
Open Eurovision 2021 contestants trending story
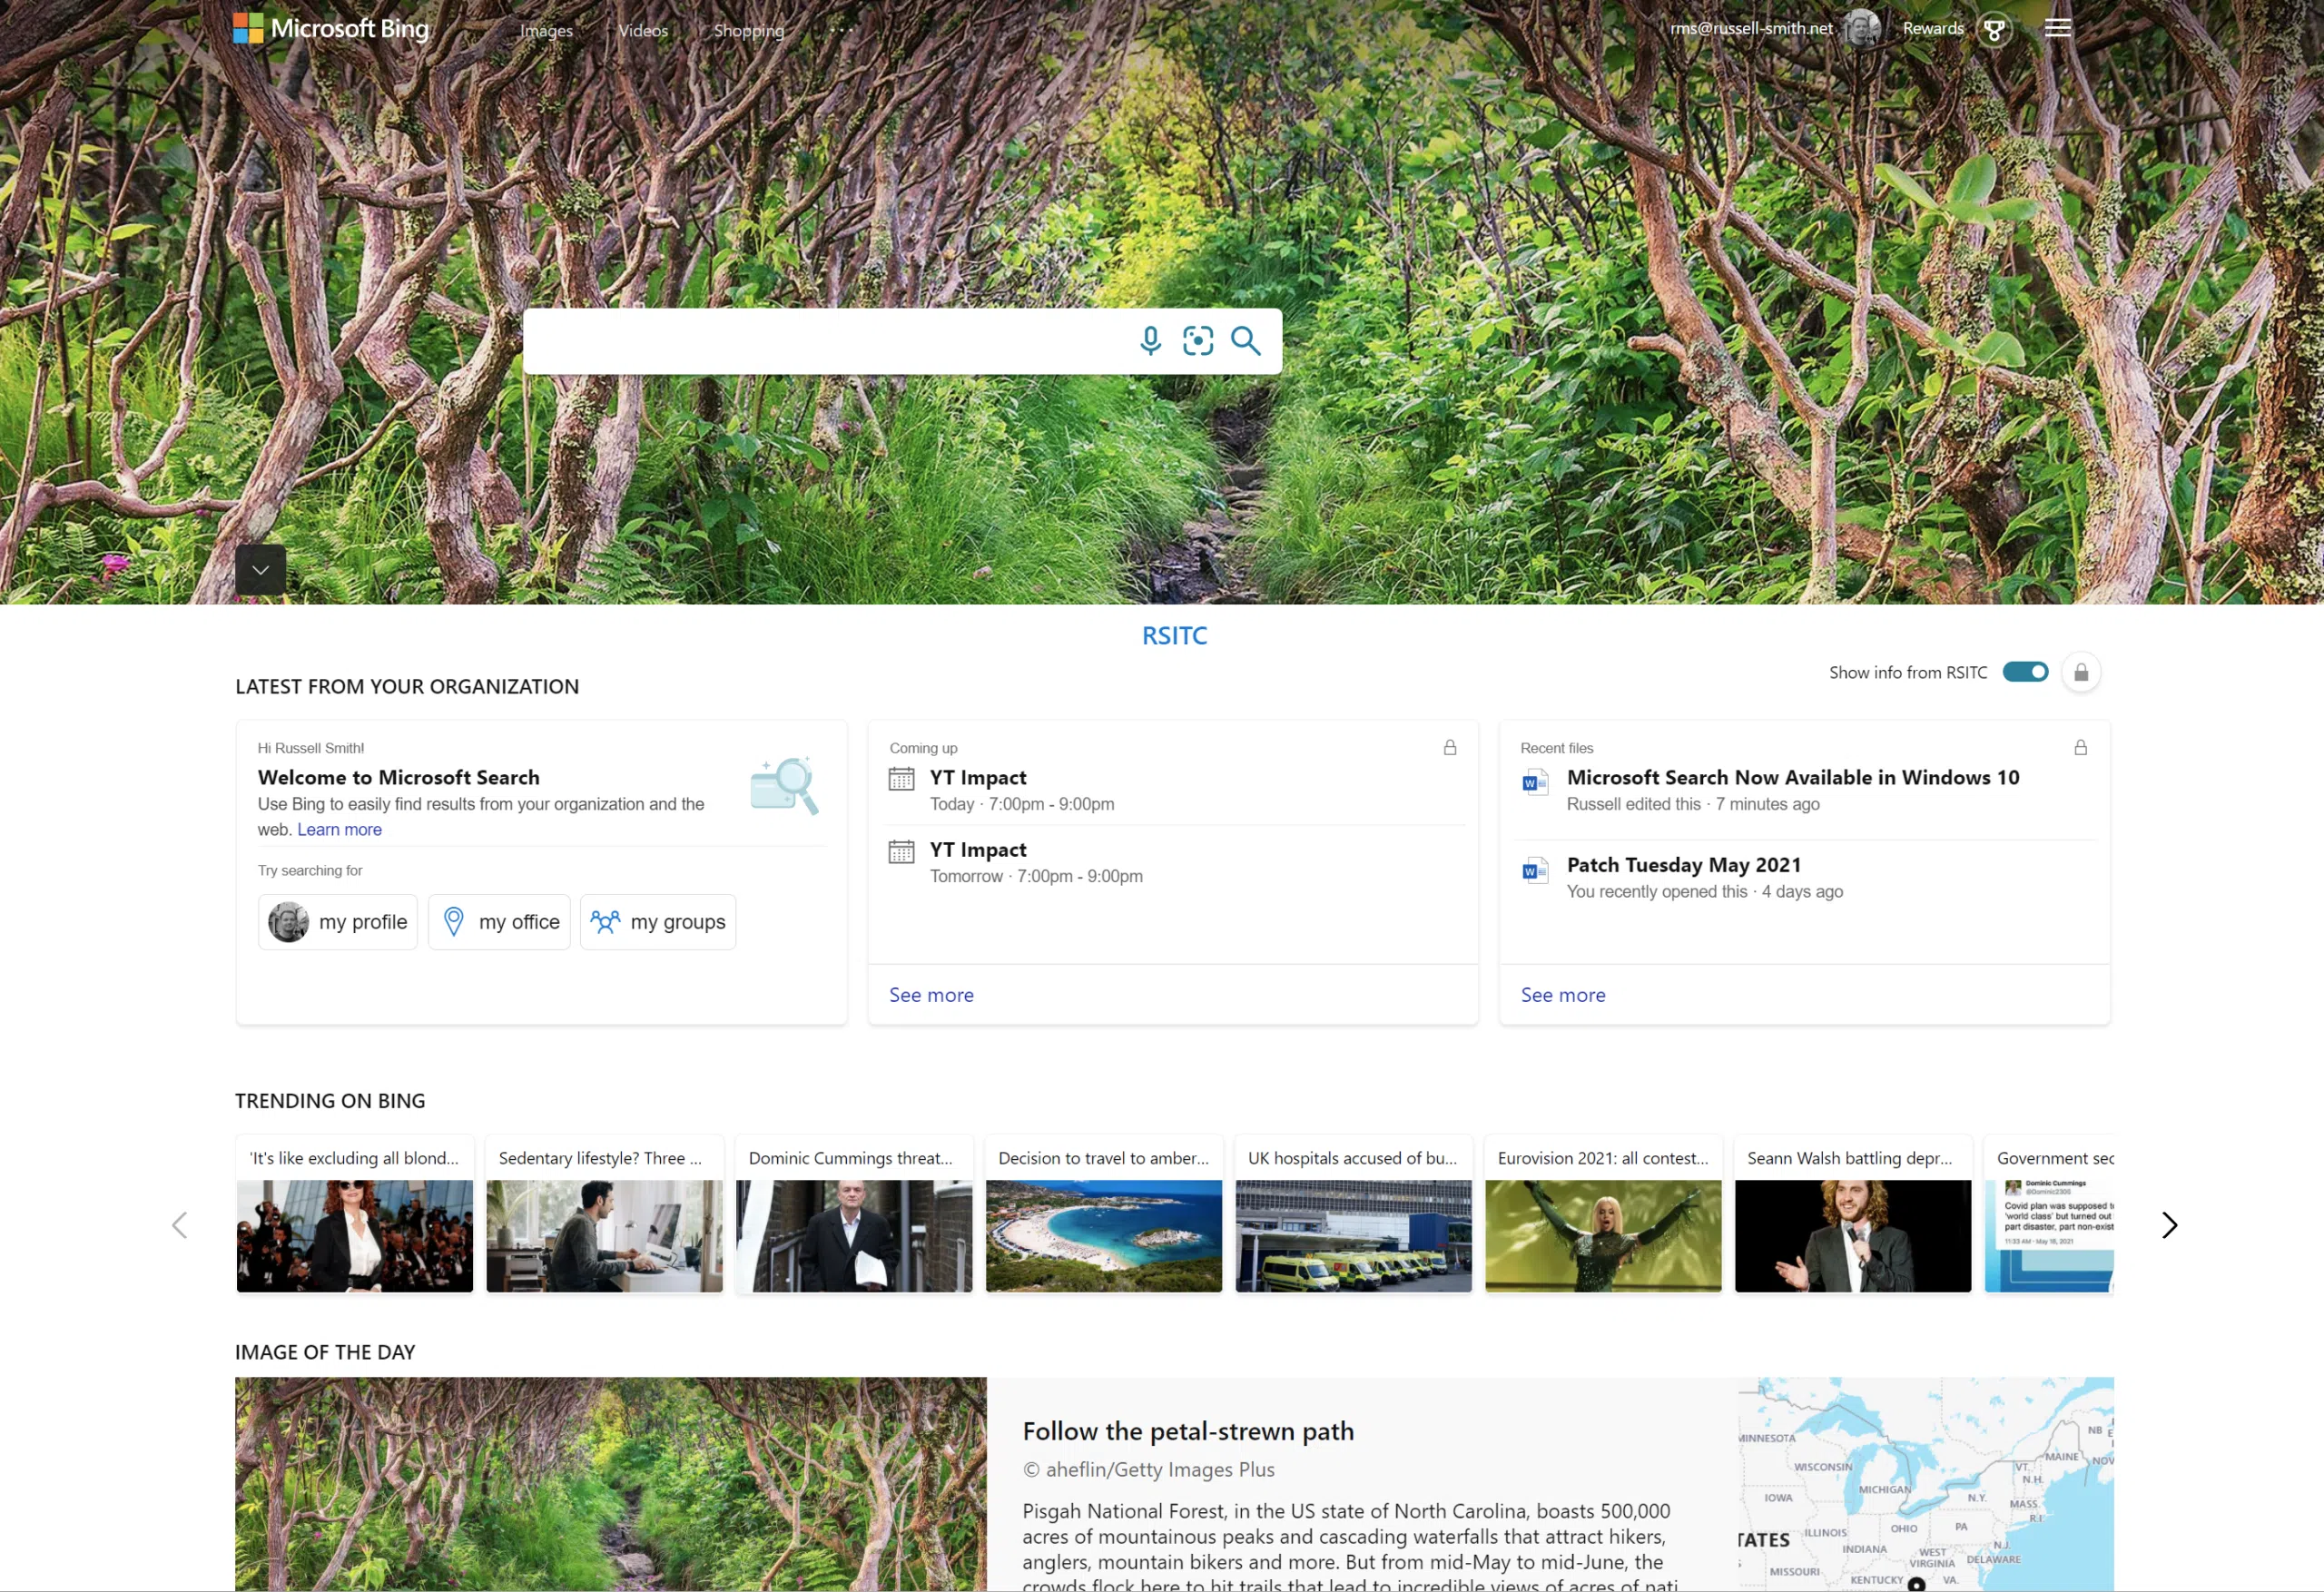tap(1603, 1214)
